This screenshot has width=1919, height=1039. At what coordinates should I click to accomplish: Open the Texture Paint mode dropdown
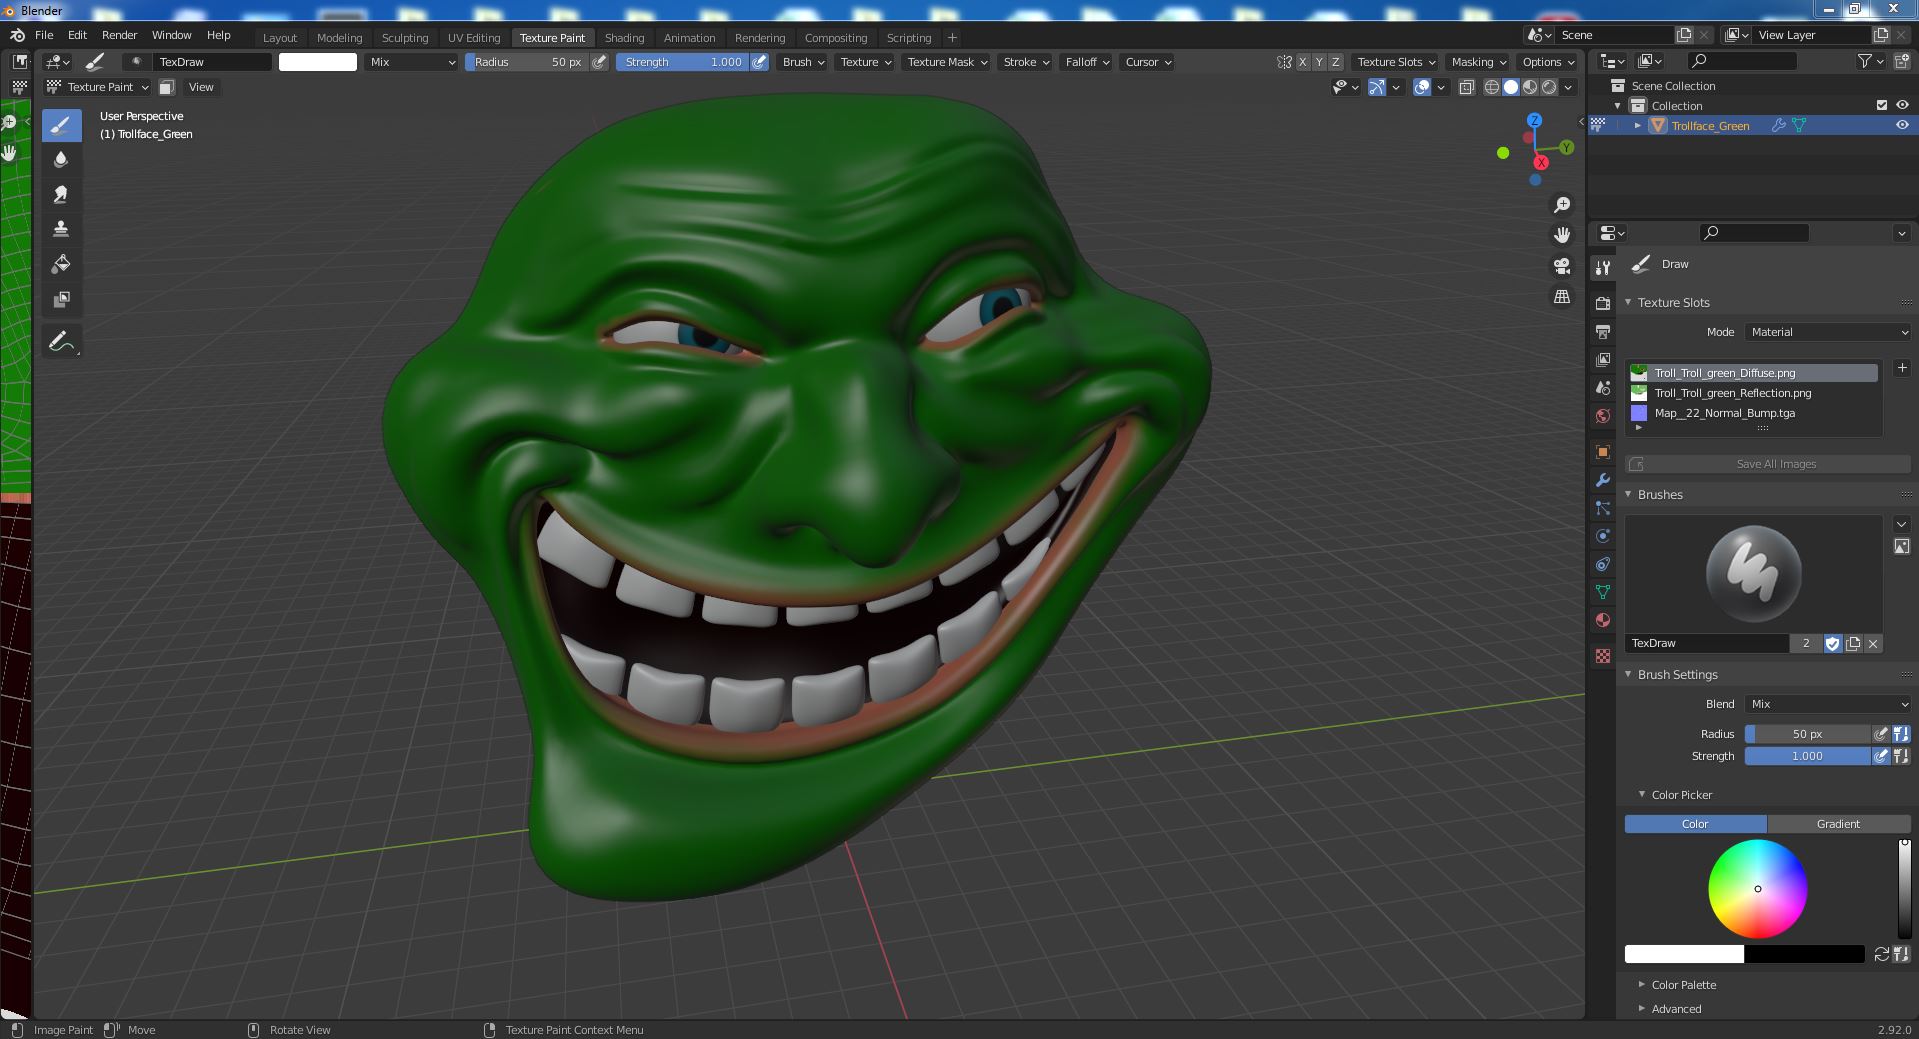(x=98, y=87)
